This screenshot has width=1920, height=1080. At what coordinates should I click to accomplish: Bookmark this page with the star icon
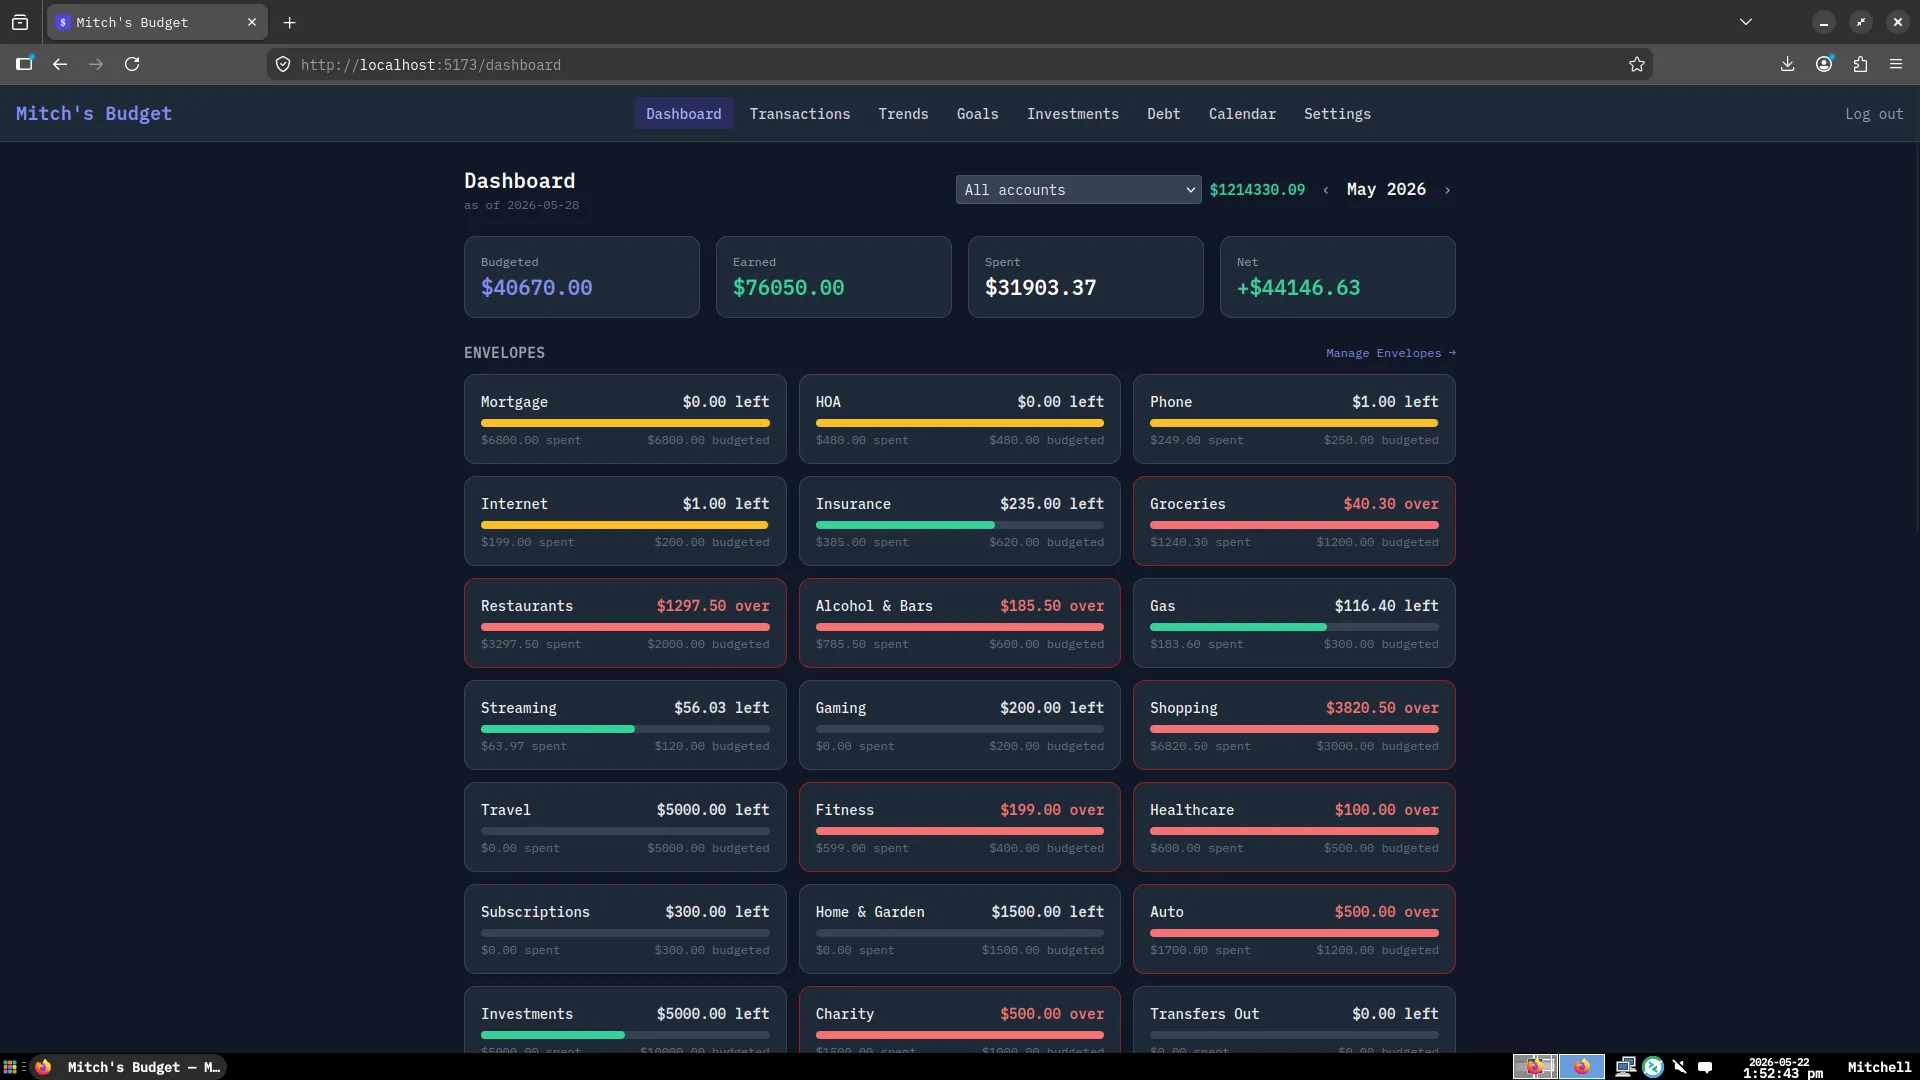tap(1636, 64)
